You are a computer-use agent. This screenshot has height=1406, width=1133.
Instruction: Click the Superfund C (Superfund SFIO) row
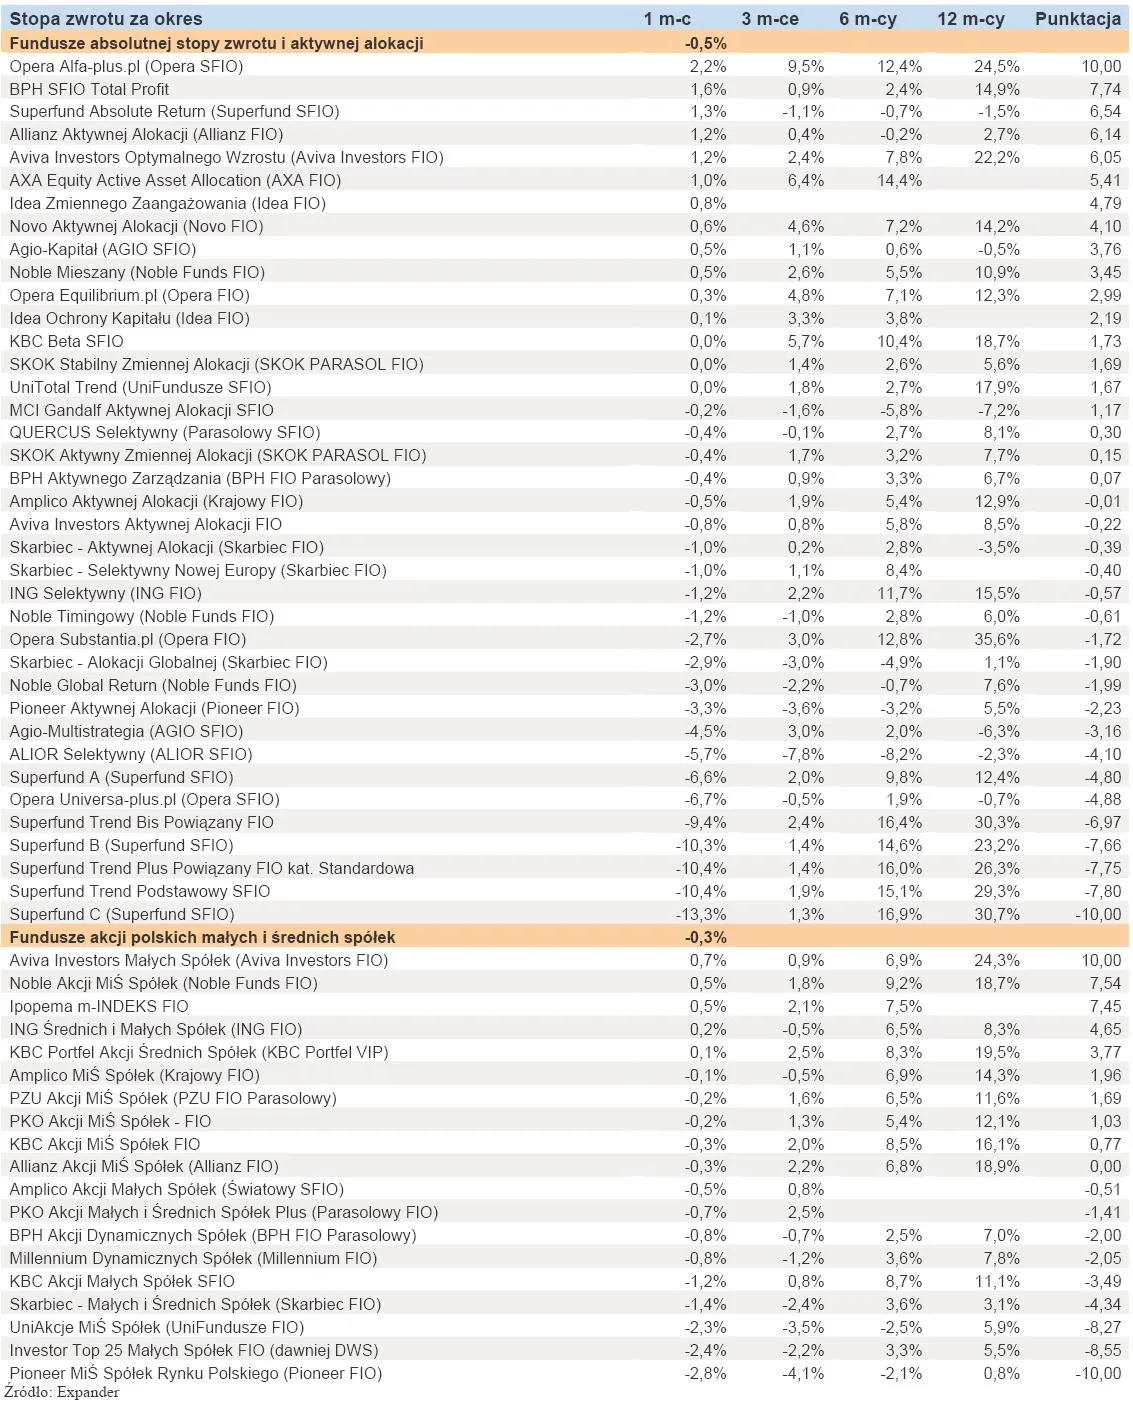(566, 914)
